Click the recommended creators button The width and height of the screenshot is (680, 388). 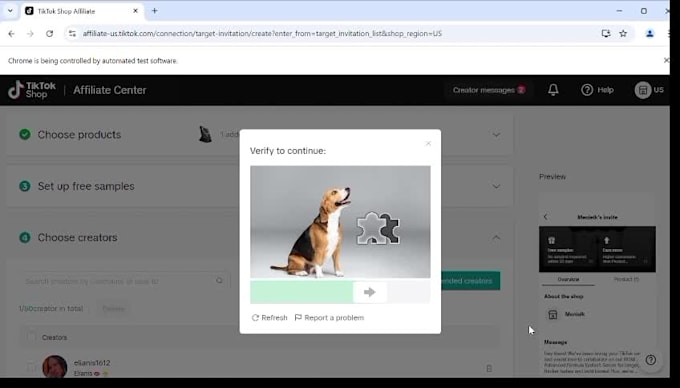pyautogui.click(x=470, y=281)
